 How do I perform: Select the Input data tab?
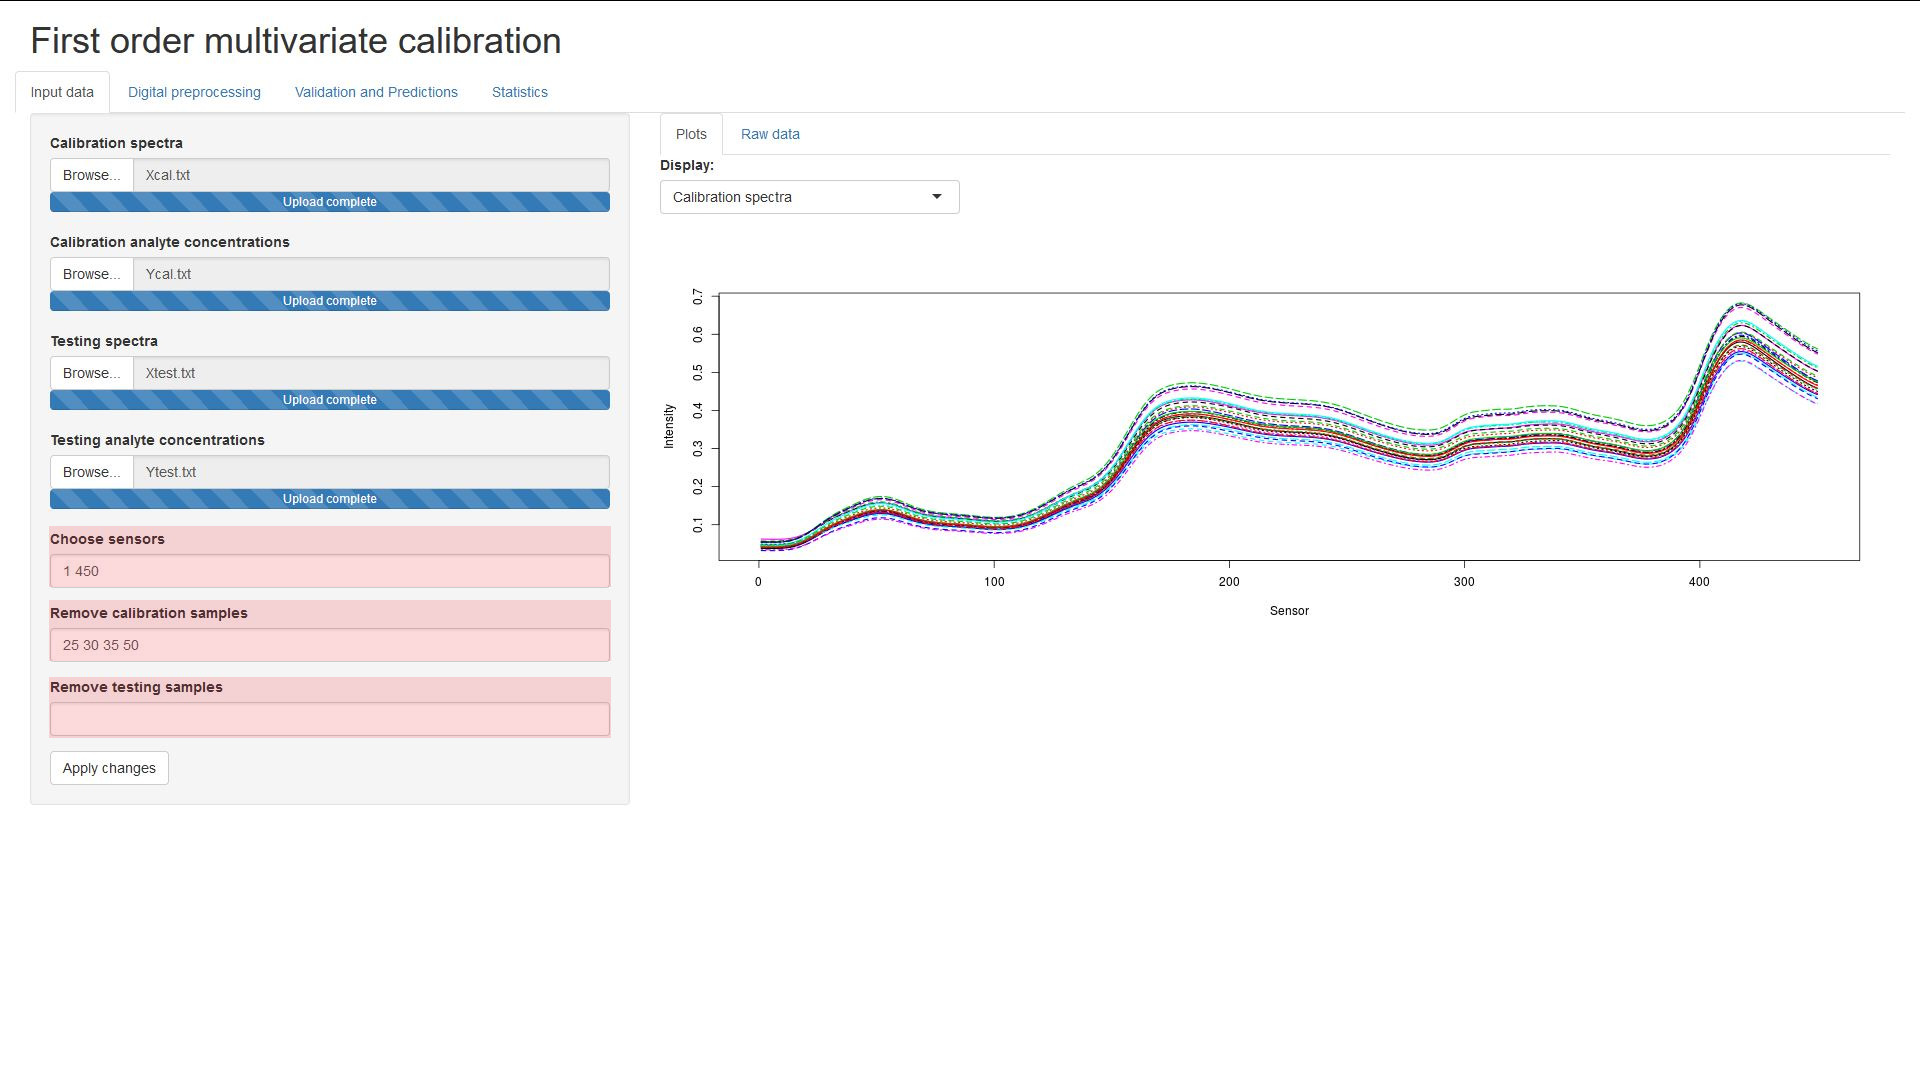pos(62,92)
